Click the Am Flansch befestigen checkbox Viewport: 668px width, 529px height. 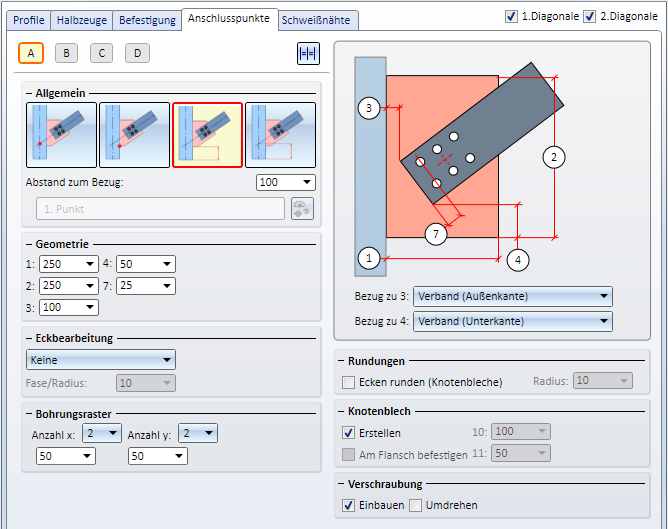pyautogui.click(x=348, y=454)
